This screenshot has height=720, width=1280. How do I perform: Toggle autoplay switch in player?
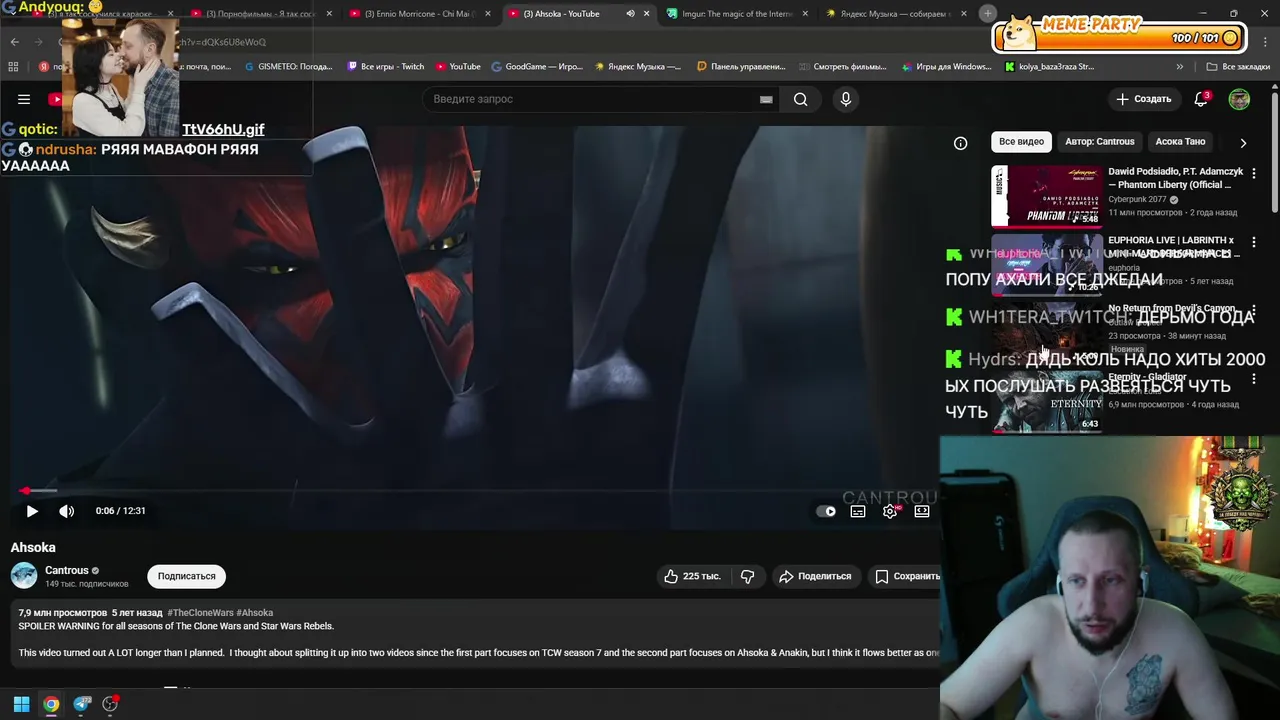[826, 511]
